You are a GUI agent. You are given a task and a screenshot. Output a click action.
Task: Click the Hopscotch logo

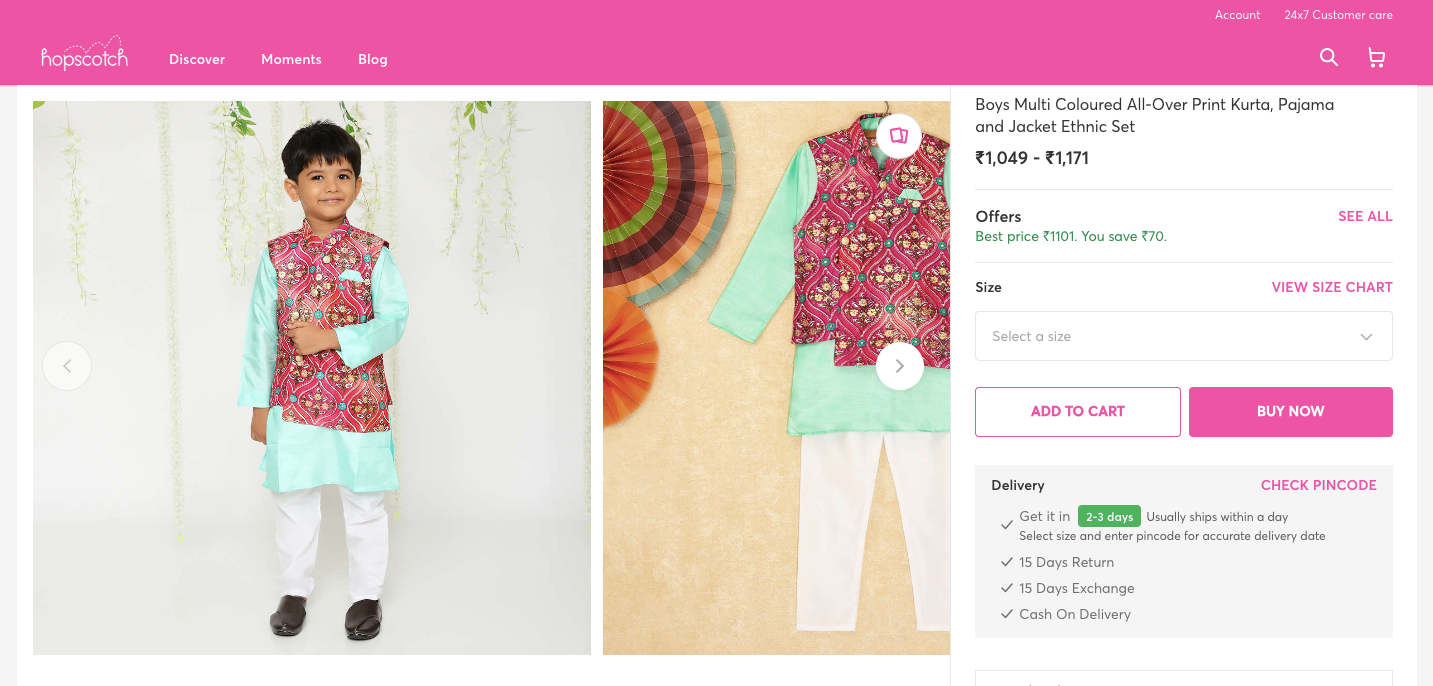(x=85, y=57)
